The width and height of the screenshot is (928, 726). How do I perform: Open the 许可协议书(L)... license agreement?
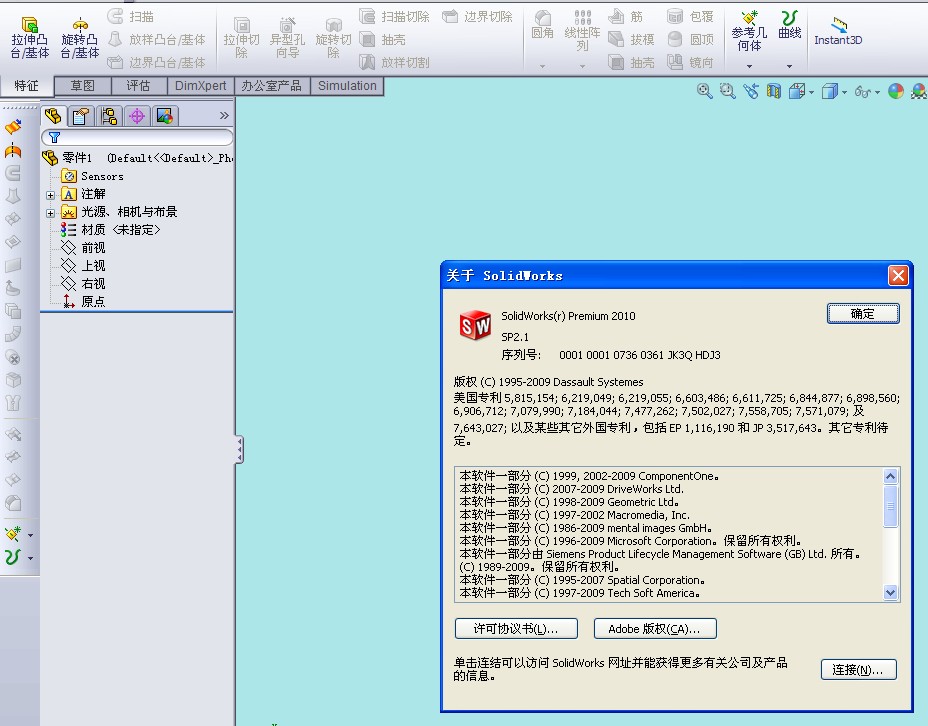tap(516, 628)
